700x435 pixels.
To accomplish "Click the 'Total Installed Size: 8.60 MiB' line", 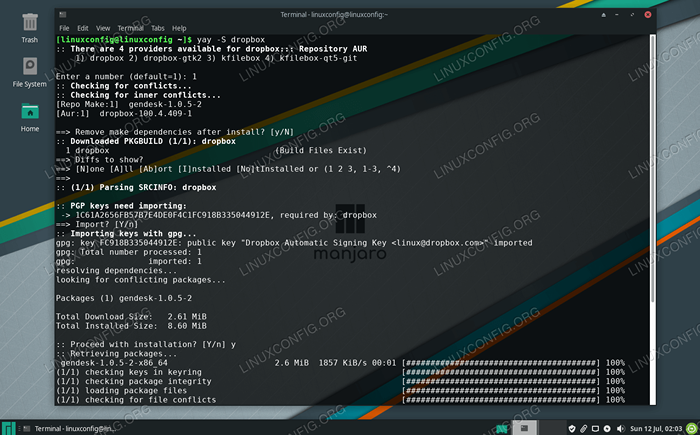I will [131, 326].
